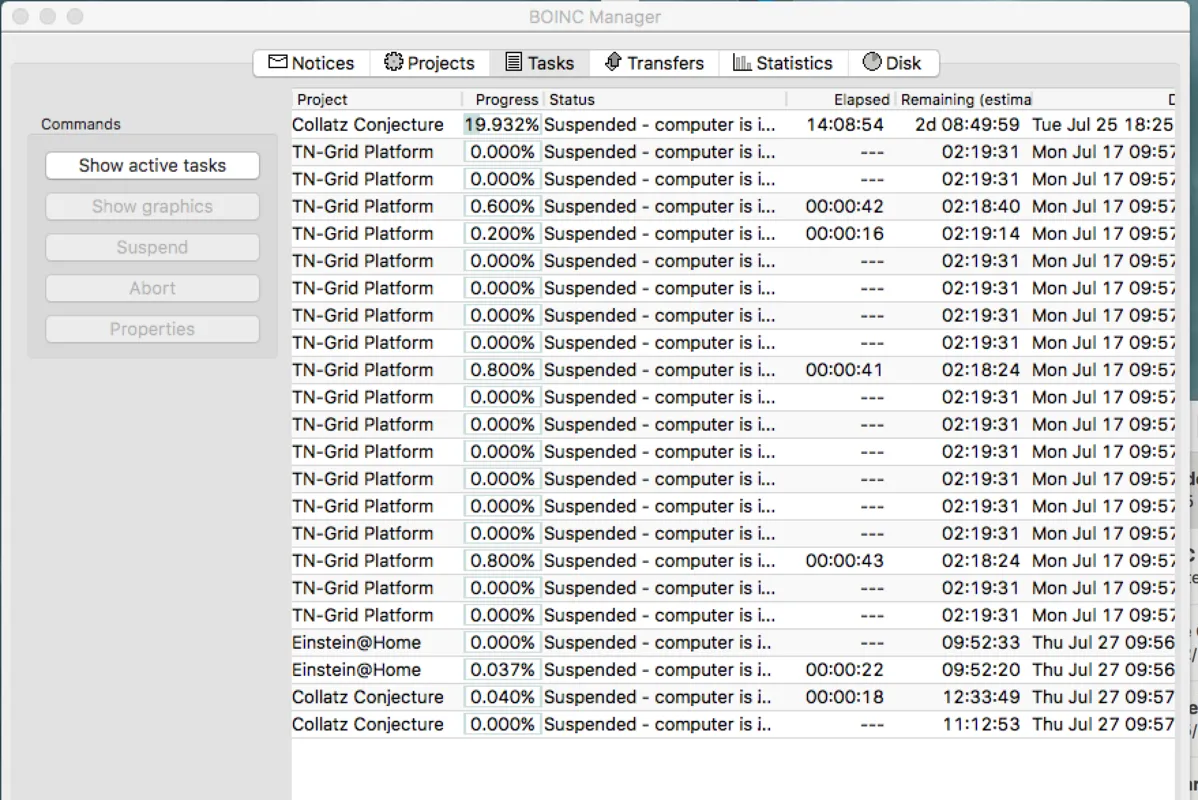Sort by the Status column header
The height and width of the screenshot is (800, 1198).
coord(665,99)
